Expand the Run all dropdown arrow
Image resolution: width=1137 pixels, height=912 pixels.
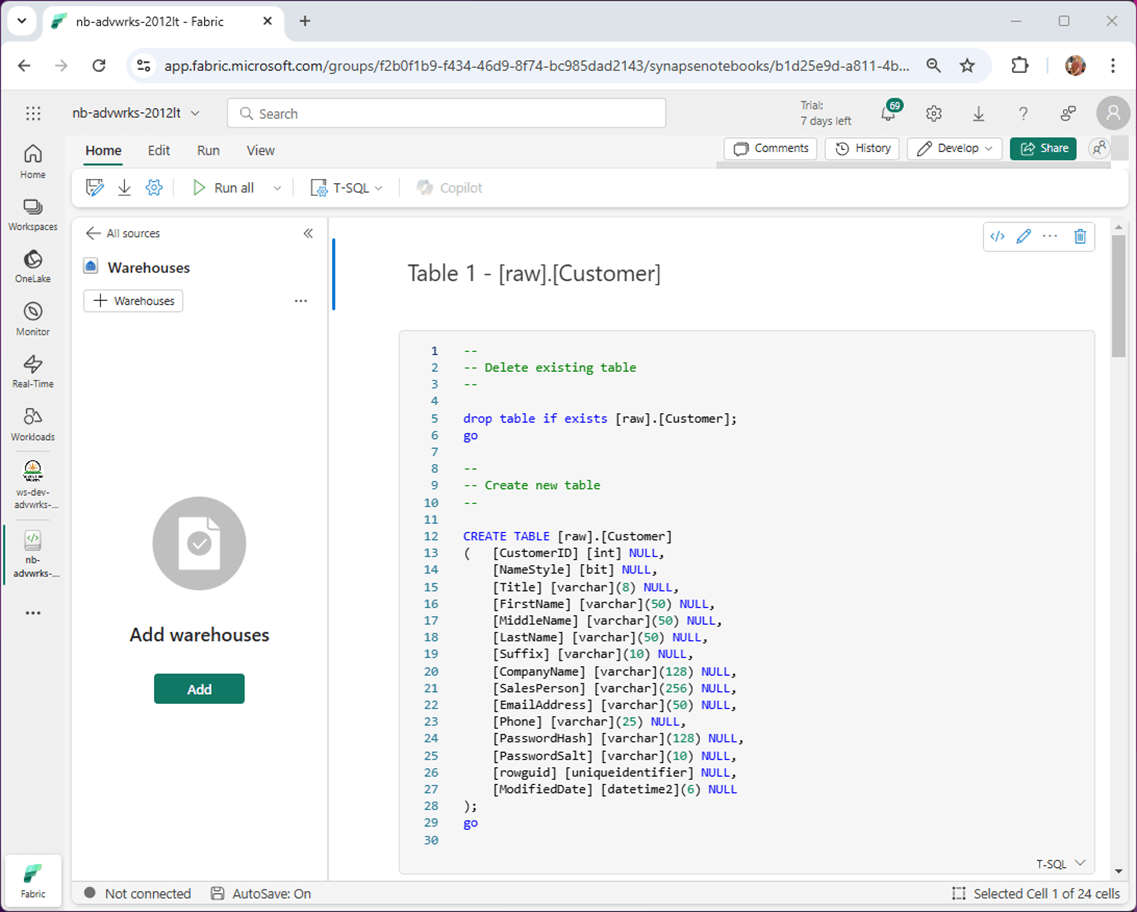click(277, 188)
